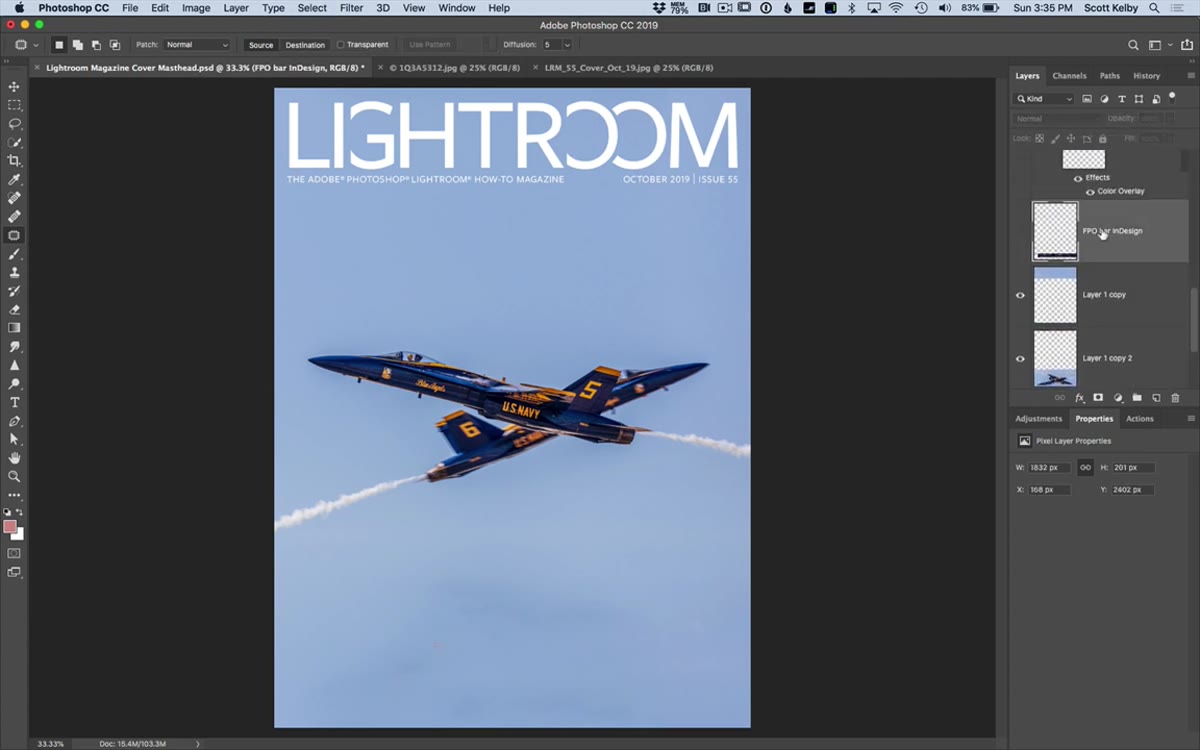This screenshot has height=750, width=1200.
Task: Select the Gradient tool
Action: 14,327
